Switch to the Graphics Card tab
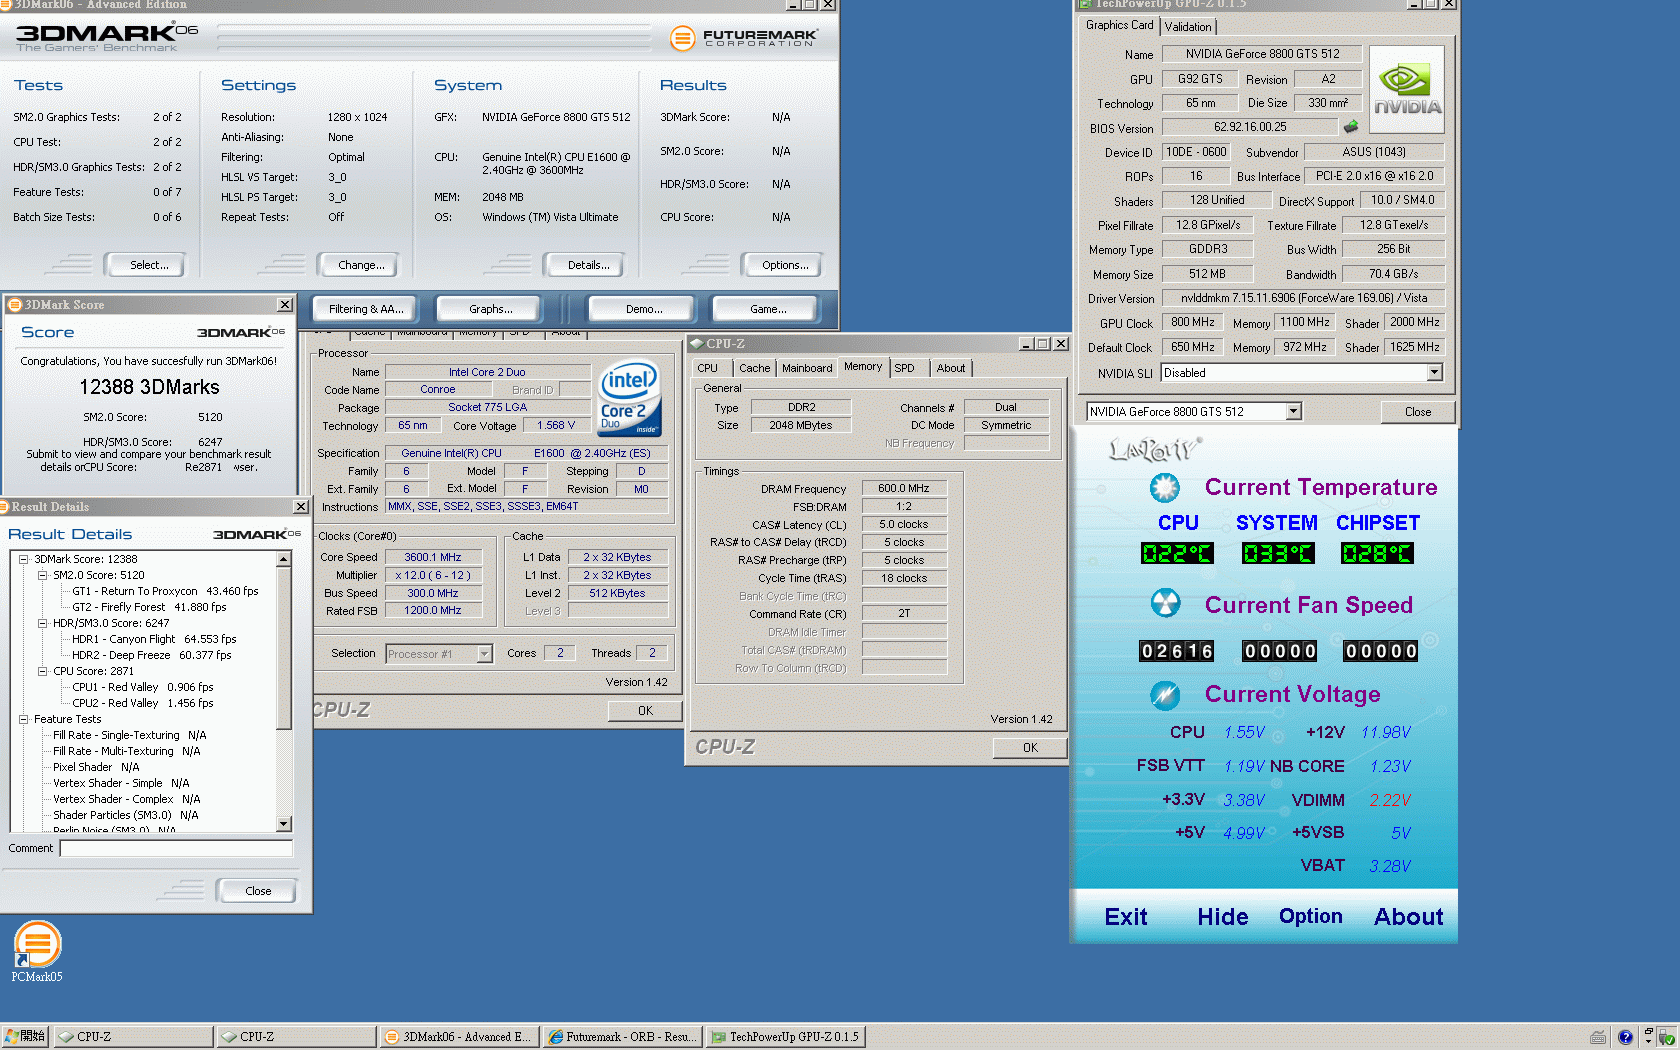 [1119, 25]
